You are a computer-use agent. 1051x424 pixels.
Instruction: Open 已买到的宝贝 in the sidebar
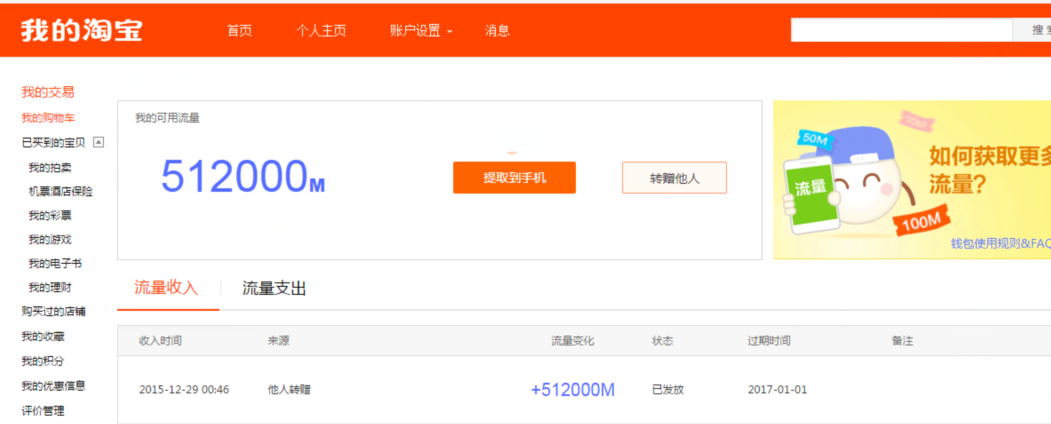pos(54,142)
